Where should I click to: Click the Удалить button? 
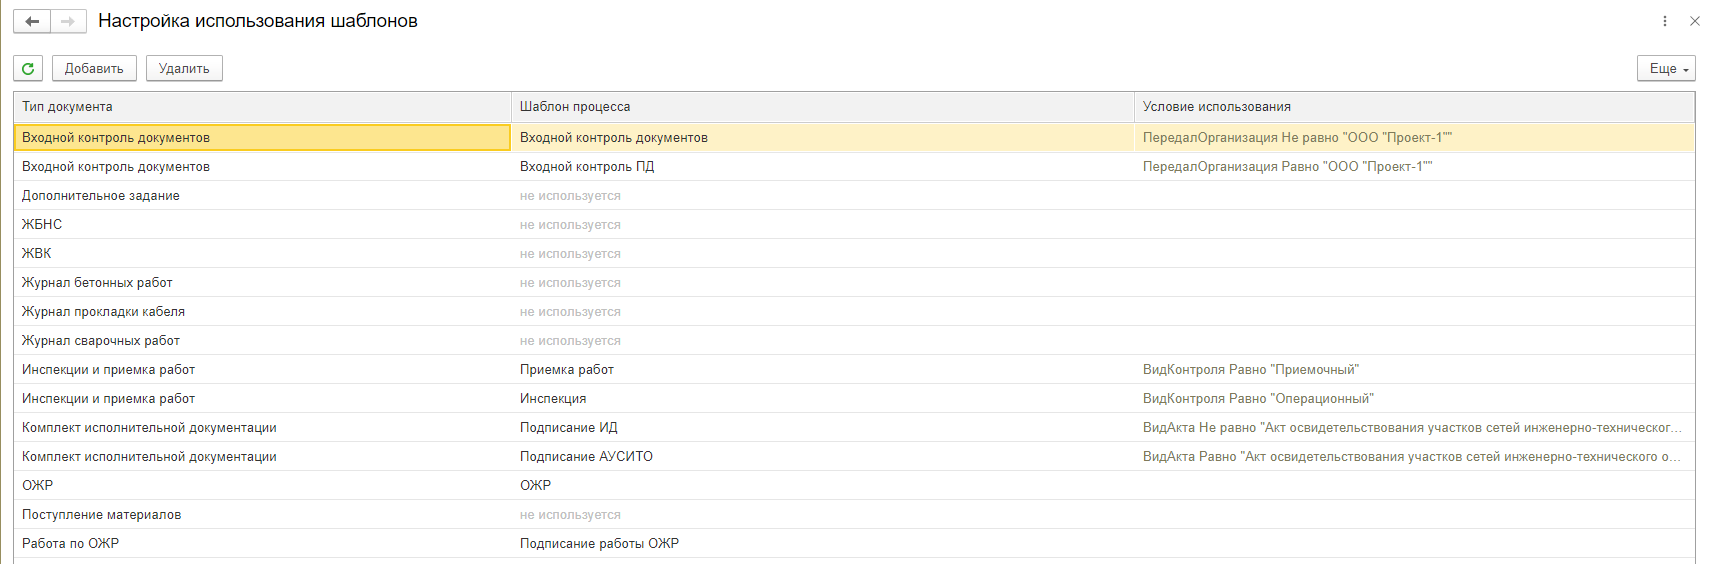[184, 68]
